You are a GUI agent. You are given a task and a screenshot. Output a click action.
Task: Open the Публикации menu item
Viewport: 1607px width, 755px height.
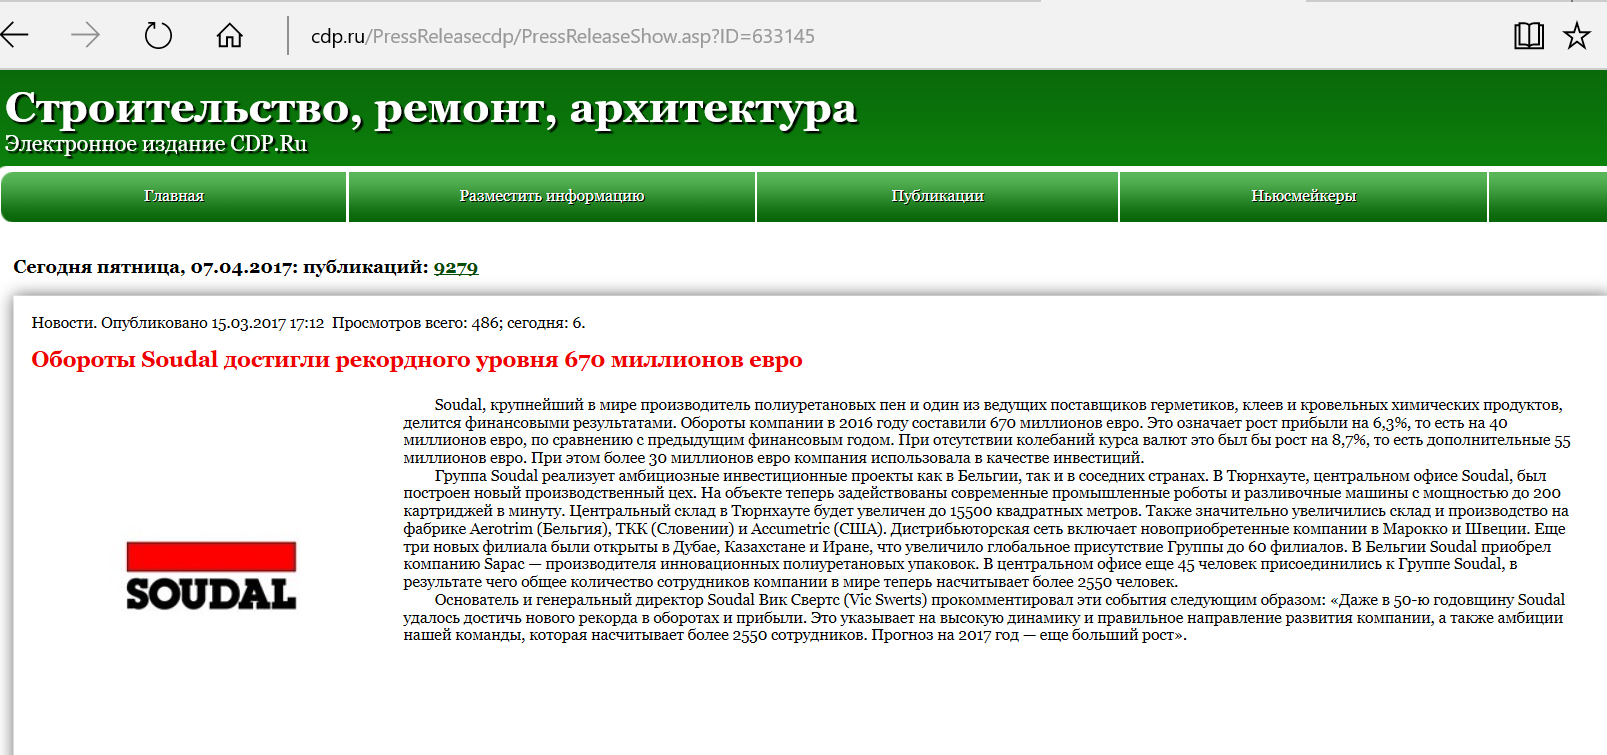(x=938, y=196)
